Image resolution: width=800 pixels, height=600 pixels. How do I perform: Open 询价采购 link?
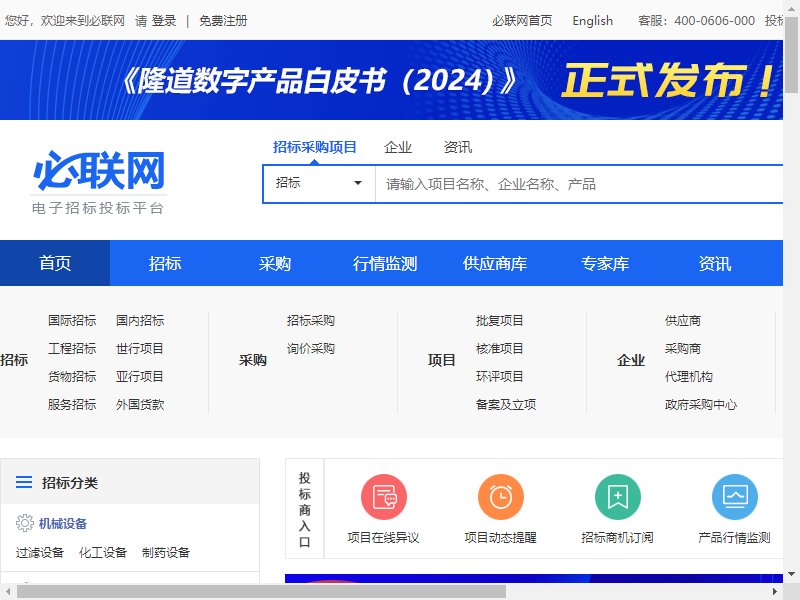pyautogui.click(x=311, y=348)
